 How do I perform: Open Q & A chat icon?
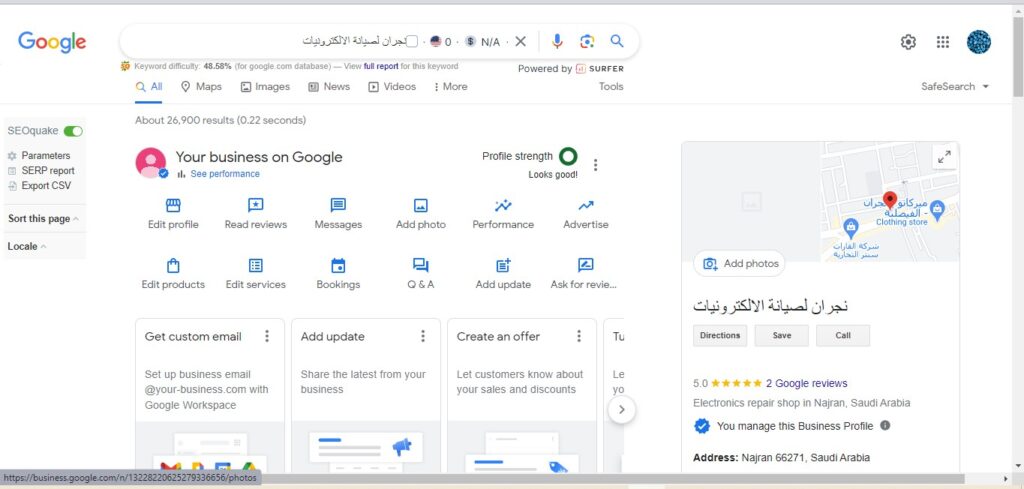(x=421, y=266)
